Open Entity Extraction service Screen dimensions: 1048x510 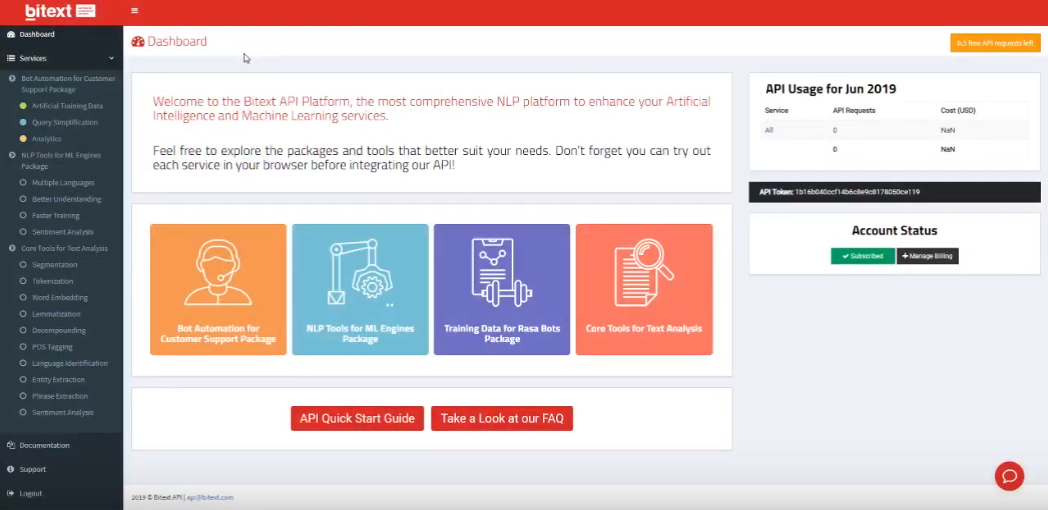[x=58, y=380]
